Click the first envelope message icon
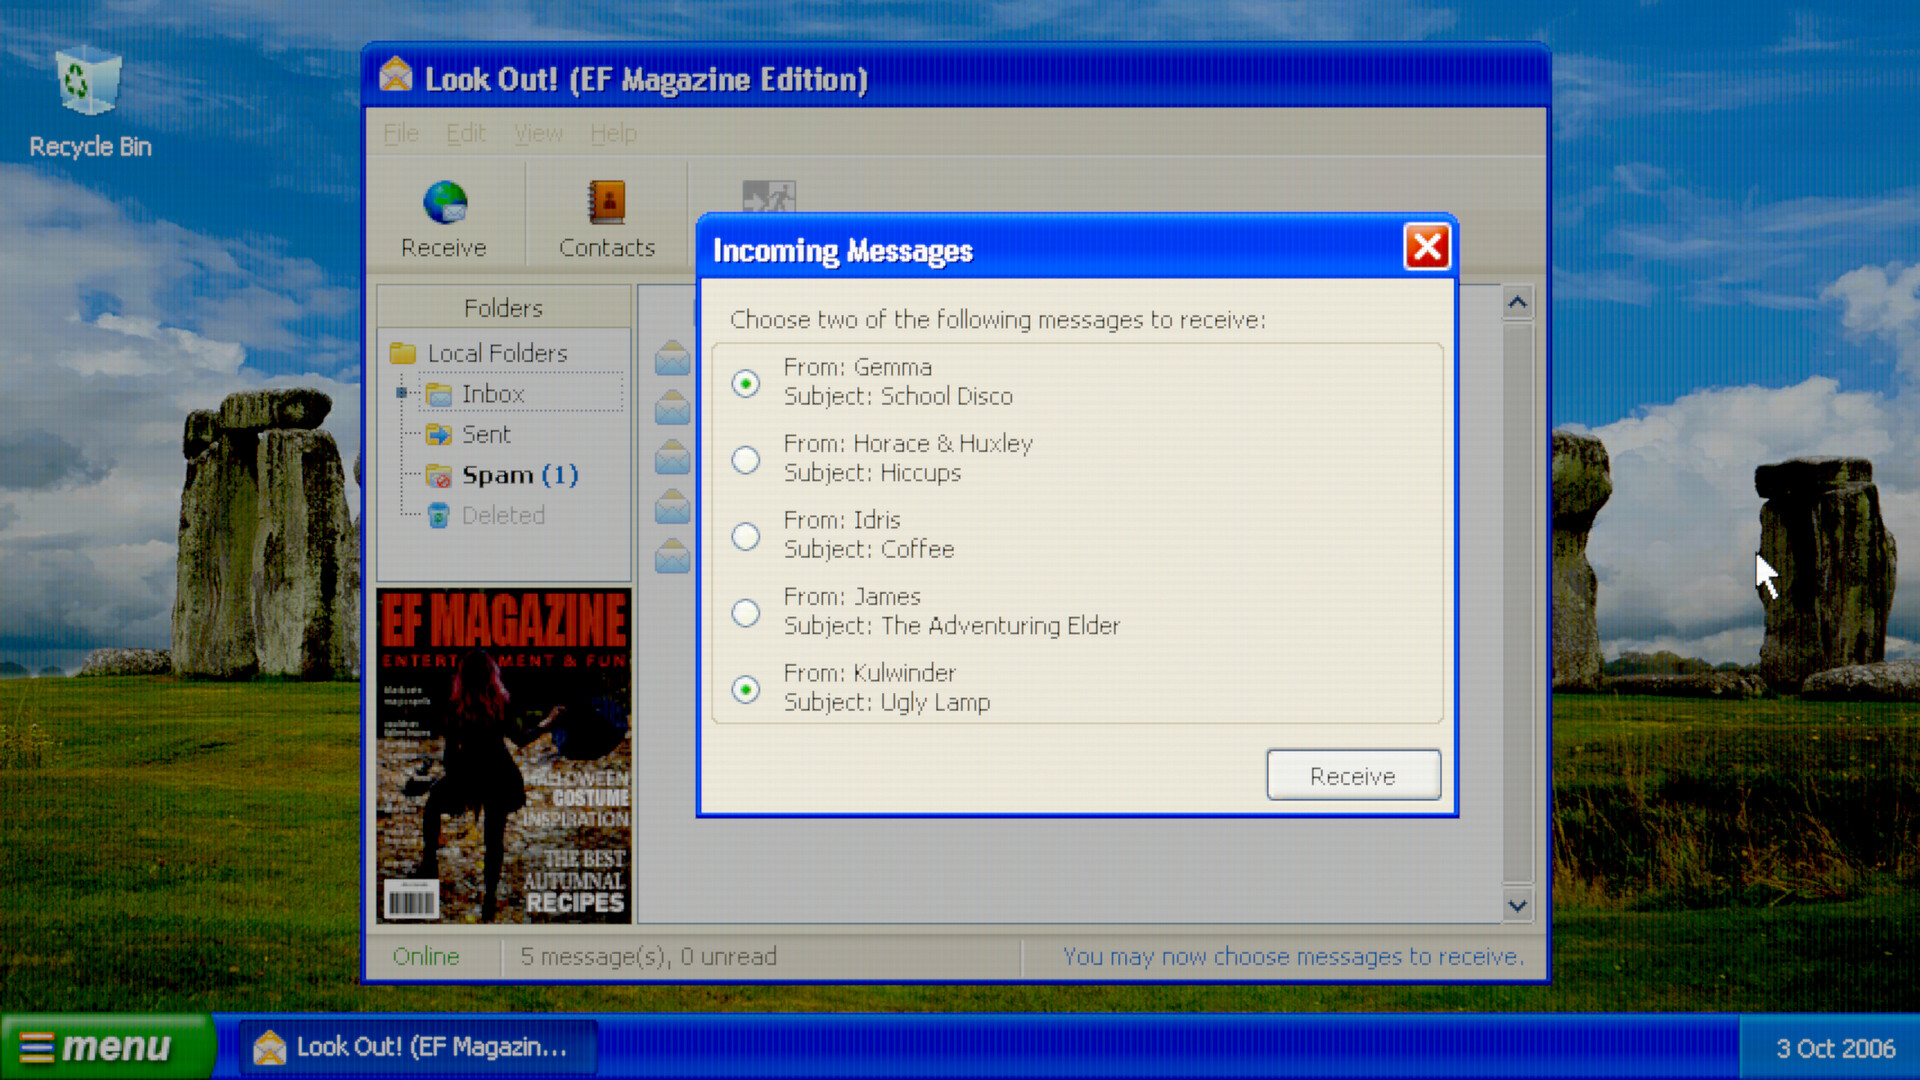This screenshot has width=1920, height=1080. pyautogui.click(x=672, y=358)
